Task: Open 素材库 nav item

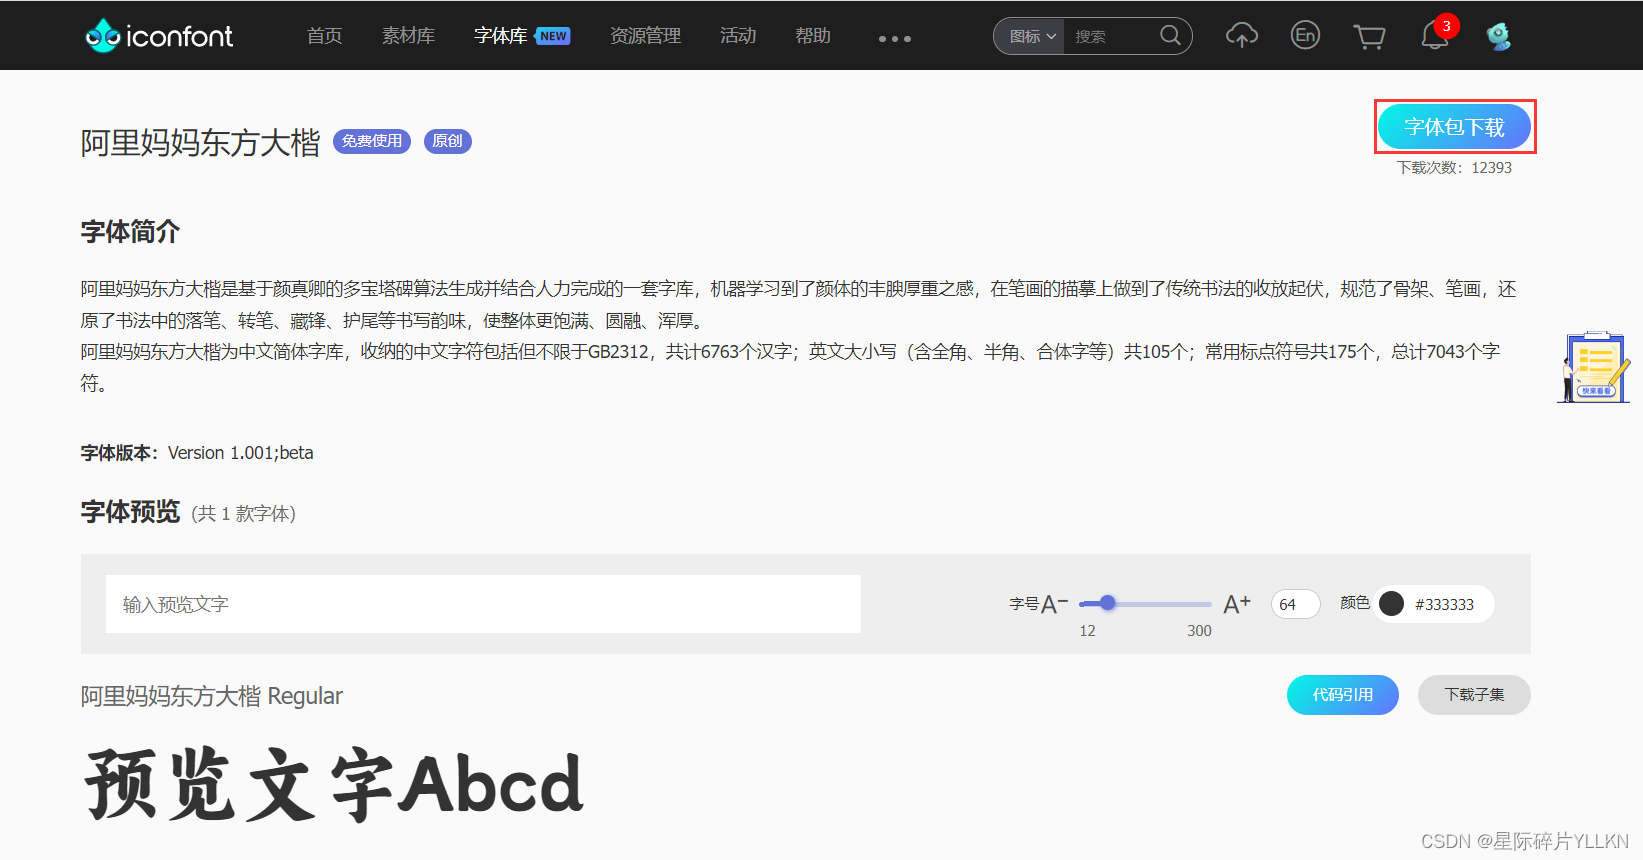Action: pyautogui.click(x=408, y=36)
